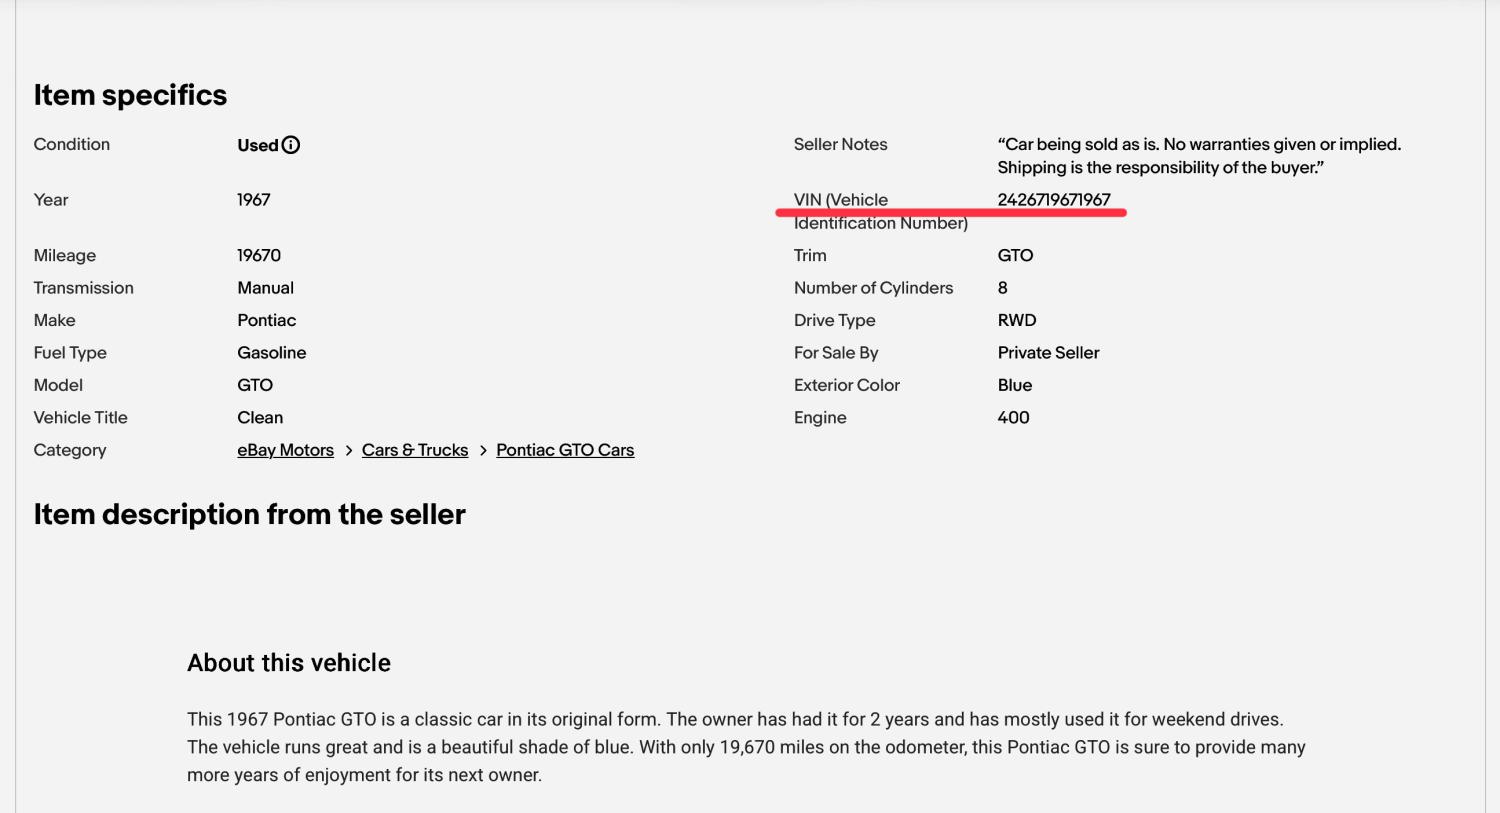Click the Private Seller value
The image size is (1500, 813).
click(1048, 353)
